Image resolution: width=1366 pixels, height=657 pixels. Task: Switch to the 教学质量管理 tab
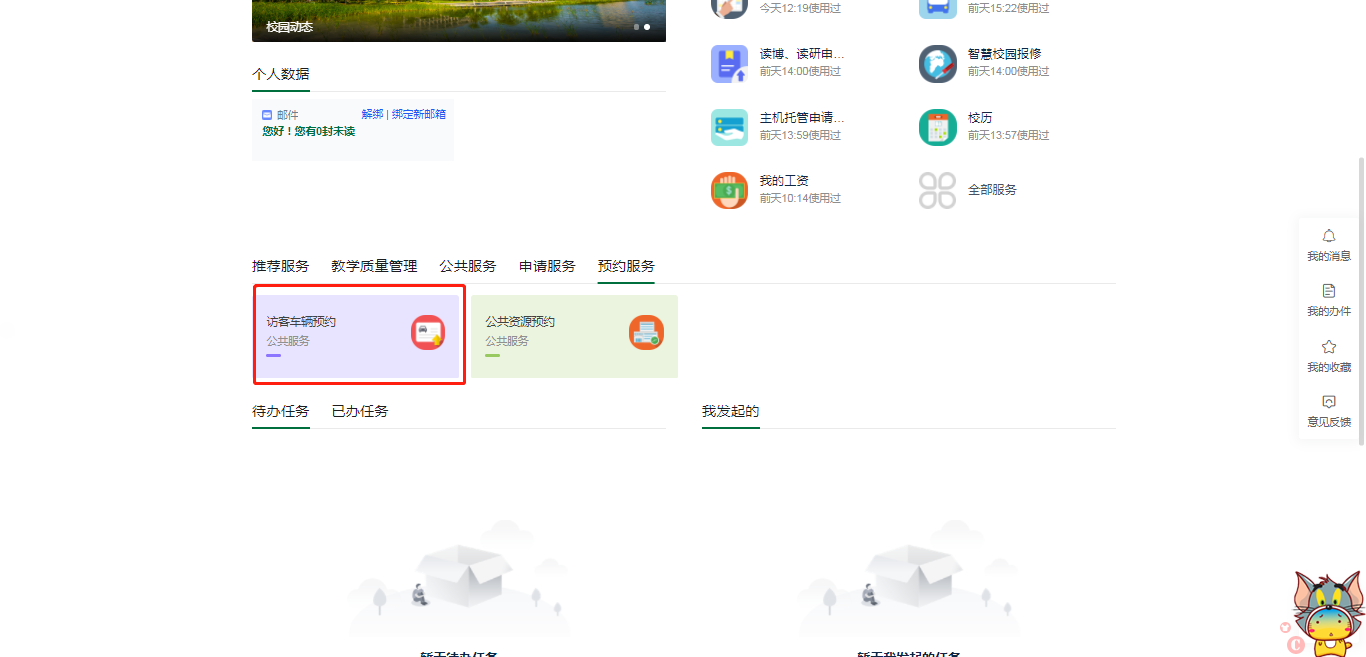pyautogui.click(x=374, y=266)
